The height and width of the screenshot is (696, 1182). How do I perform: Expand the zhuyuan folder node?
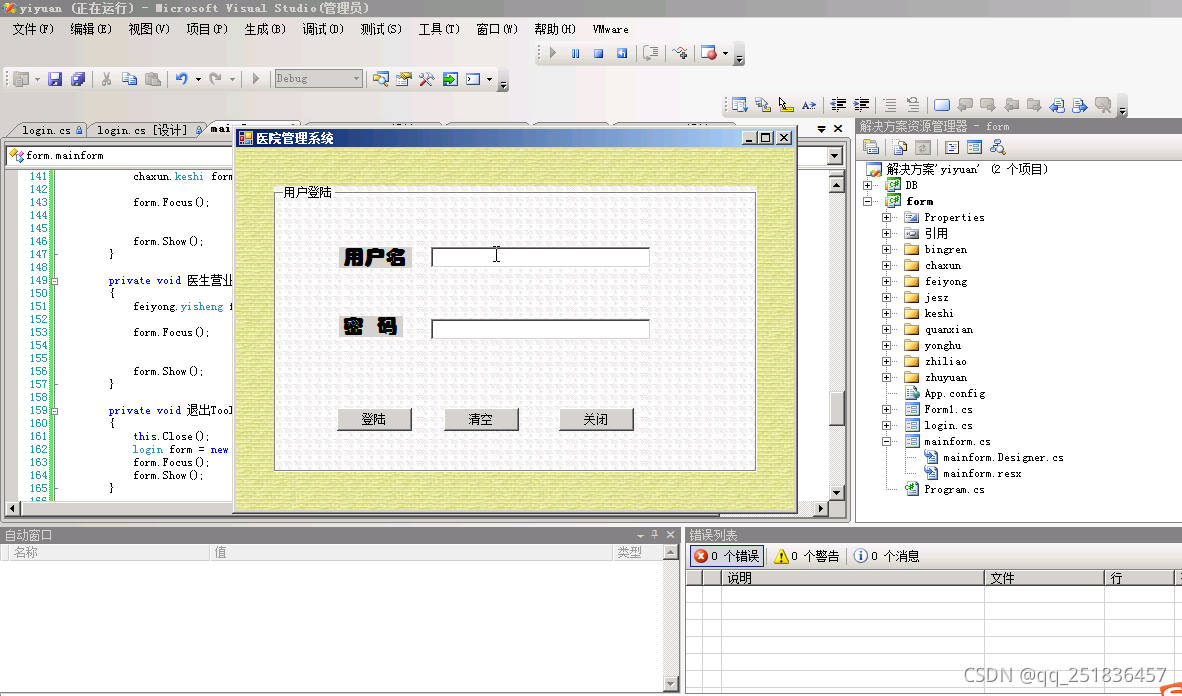(x=886, y=378)
